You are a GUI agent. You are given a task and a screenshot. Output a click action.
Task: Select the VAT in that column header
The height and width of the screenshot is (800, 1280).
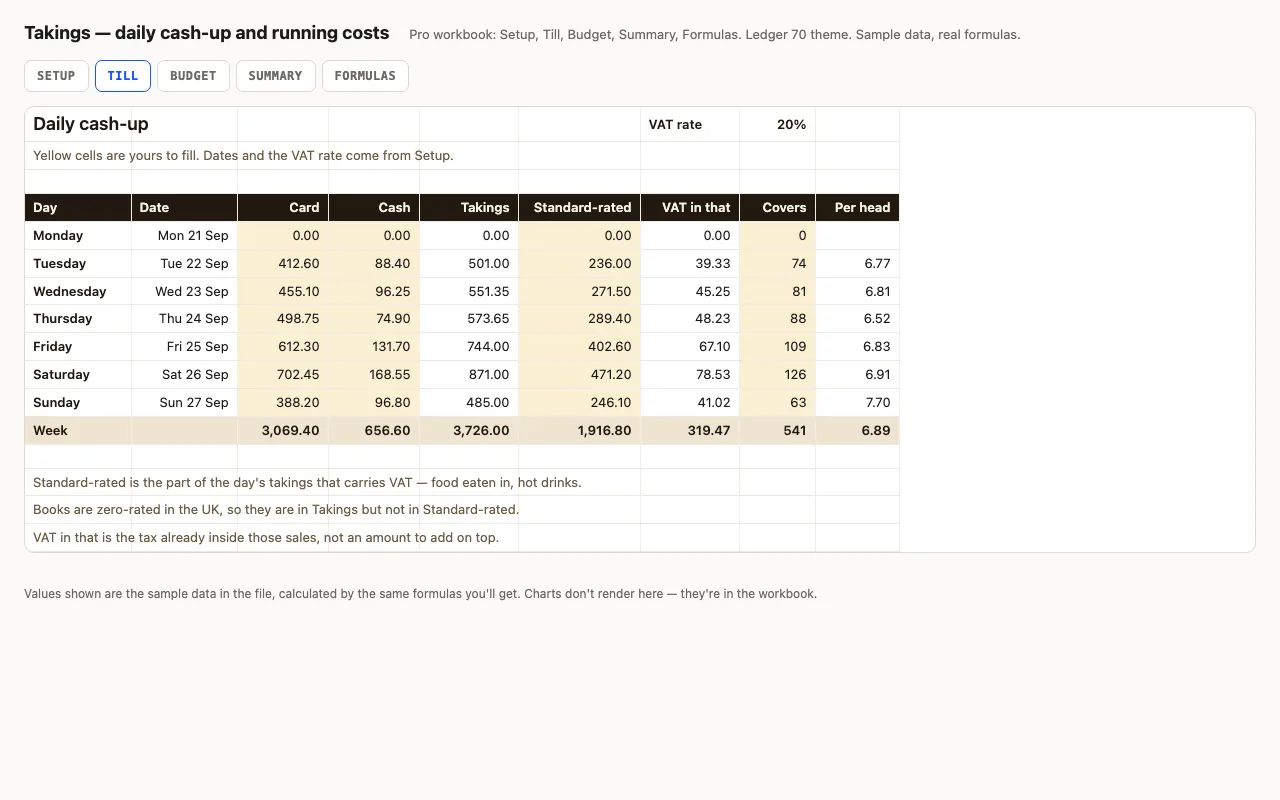[690, 208]
